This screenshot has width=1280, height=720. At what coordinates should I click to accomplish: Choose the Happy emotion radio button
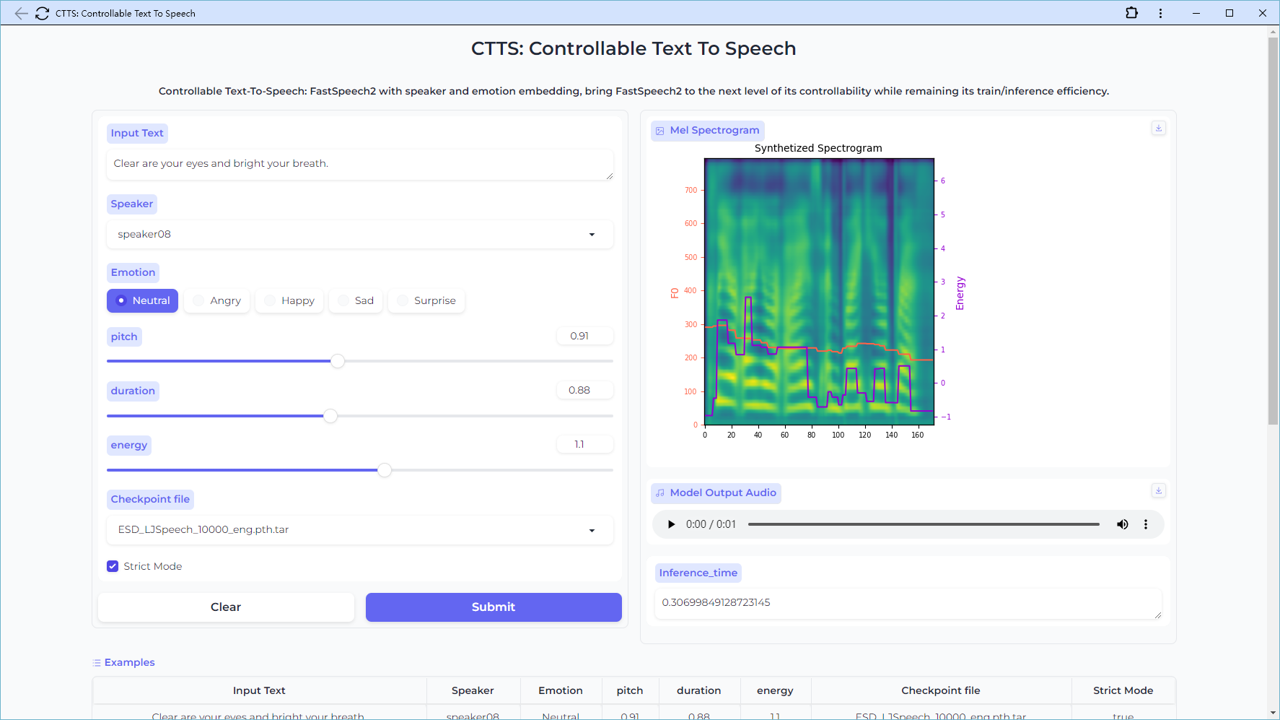(288, 300)
